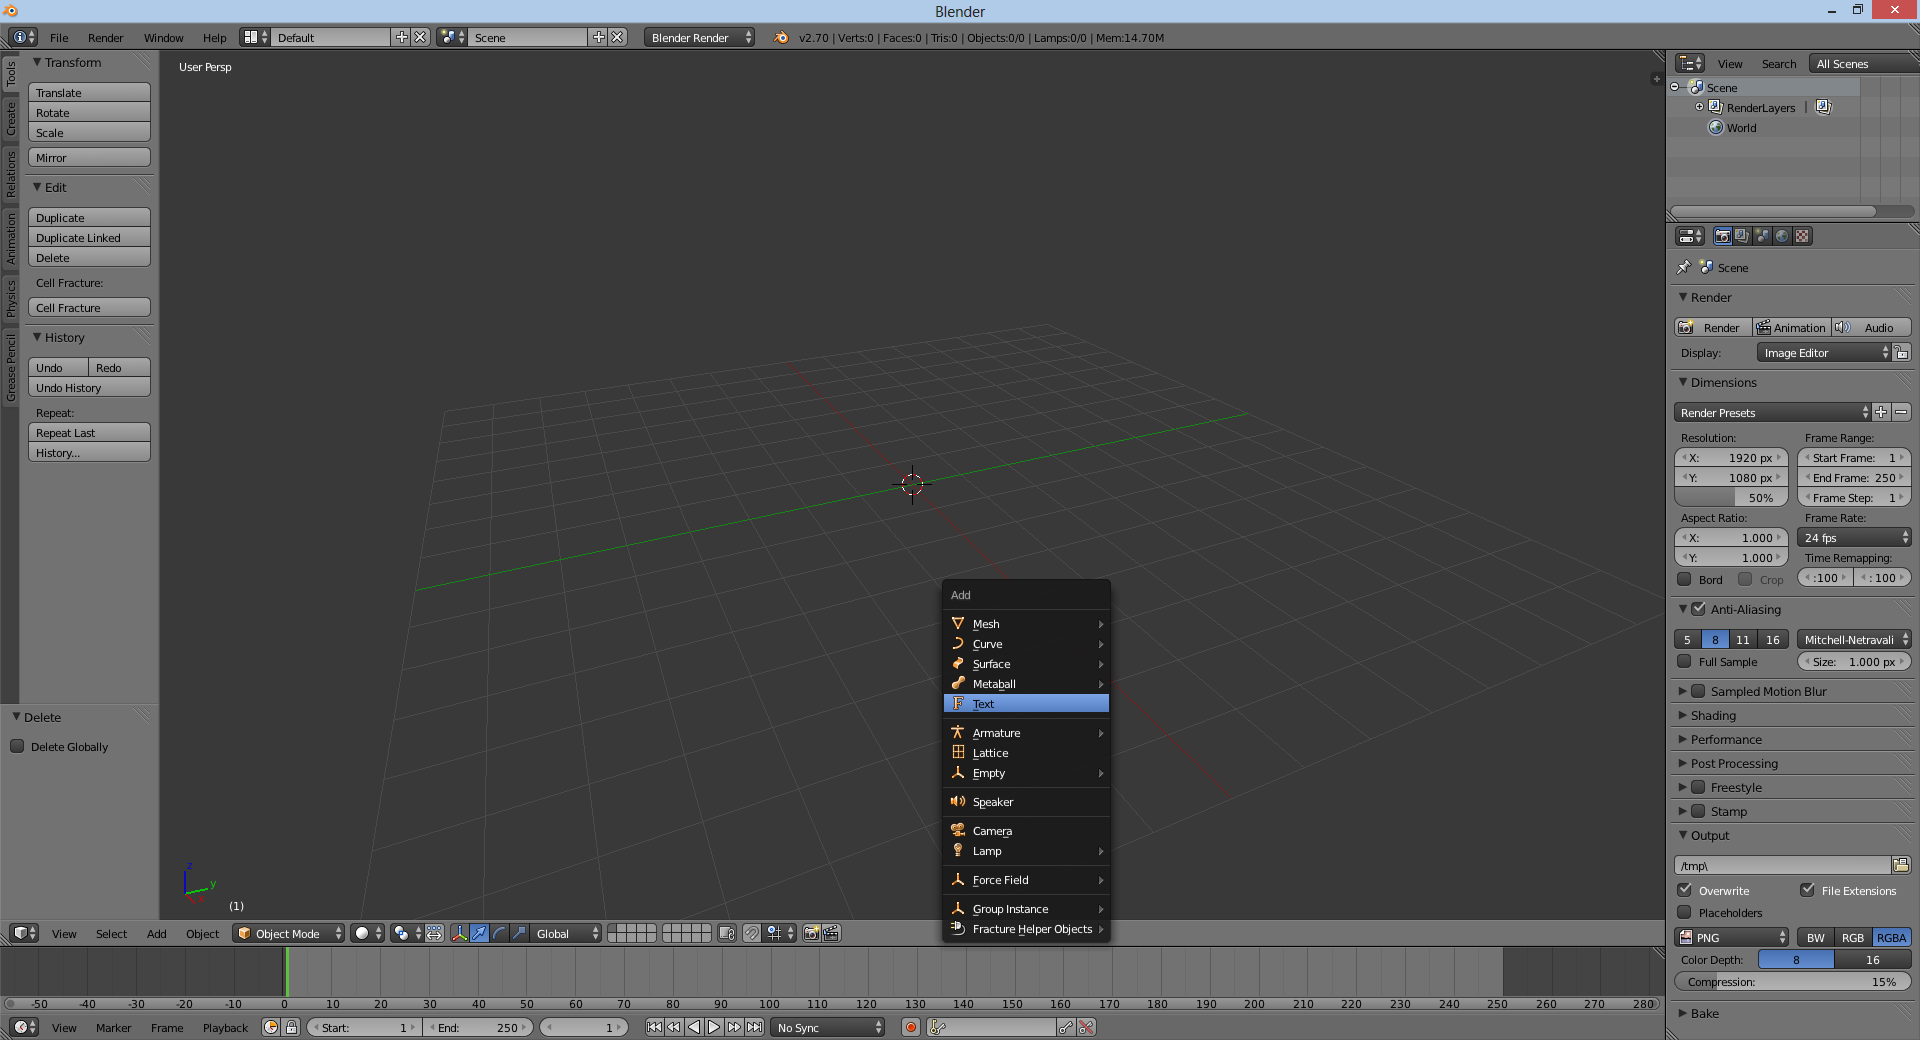This screenshot has width=1920, height=1040.
Task: Open the World properties tab
Action: click(x=1782, y=236)
